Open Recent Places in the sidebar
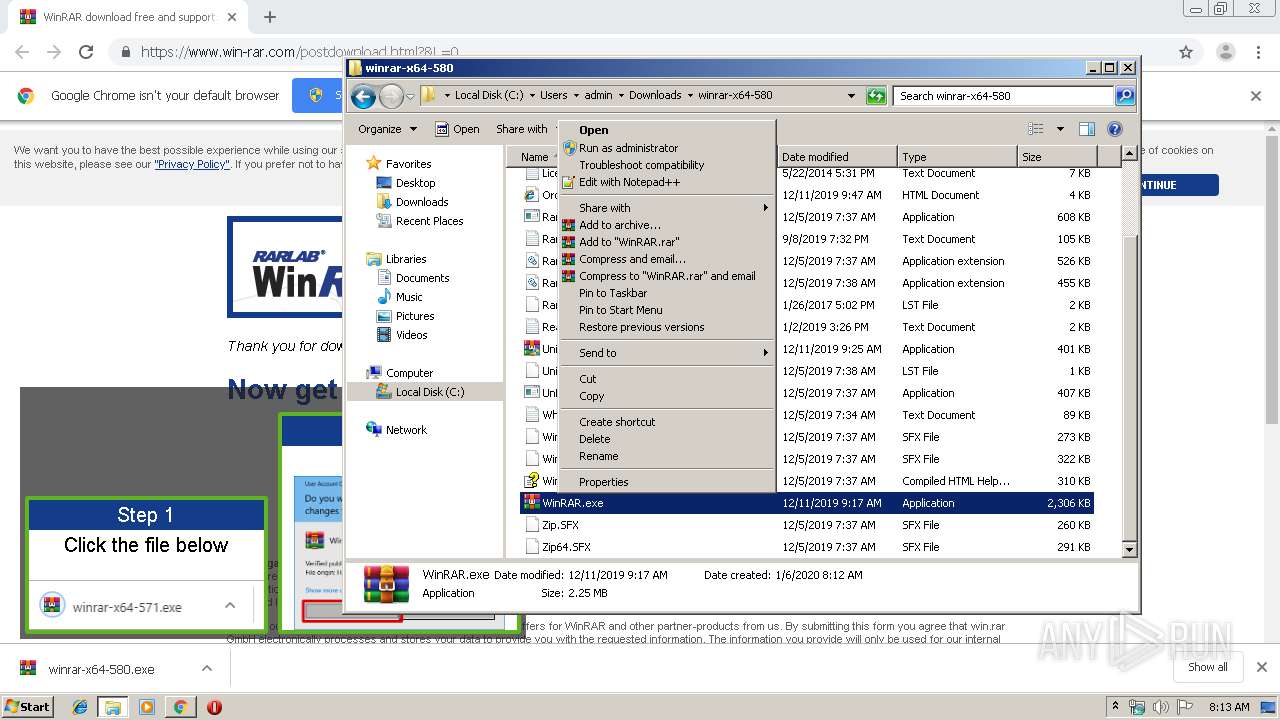The width and height of the screenshot is (1280, 720). (429, 221)
